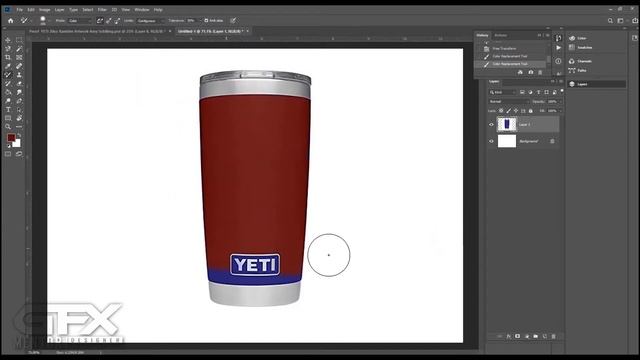Screen dimensions: 640x360
Task: Swap foreground and background colors
Action: 19,136
